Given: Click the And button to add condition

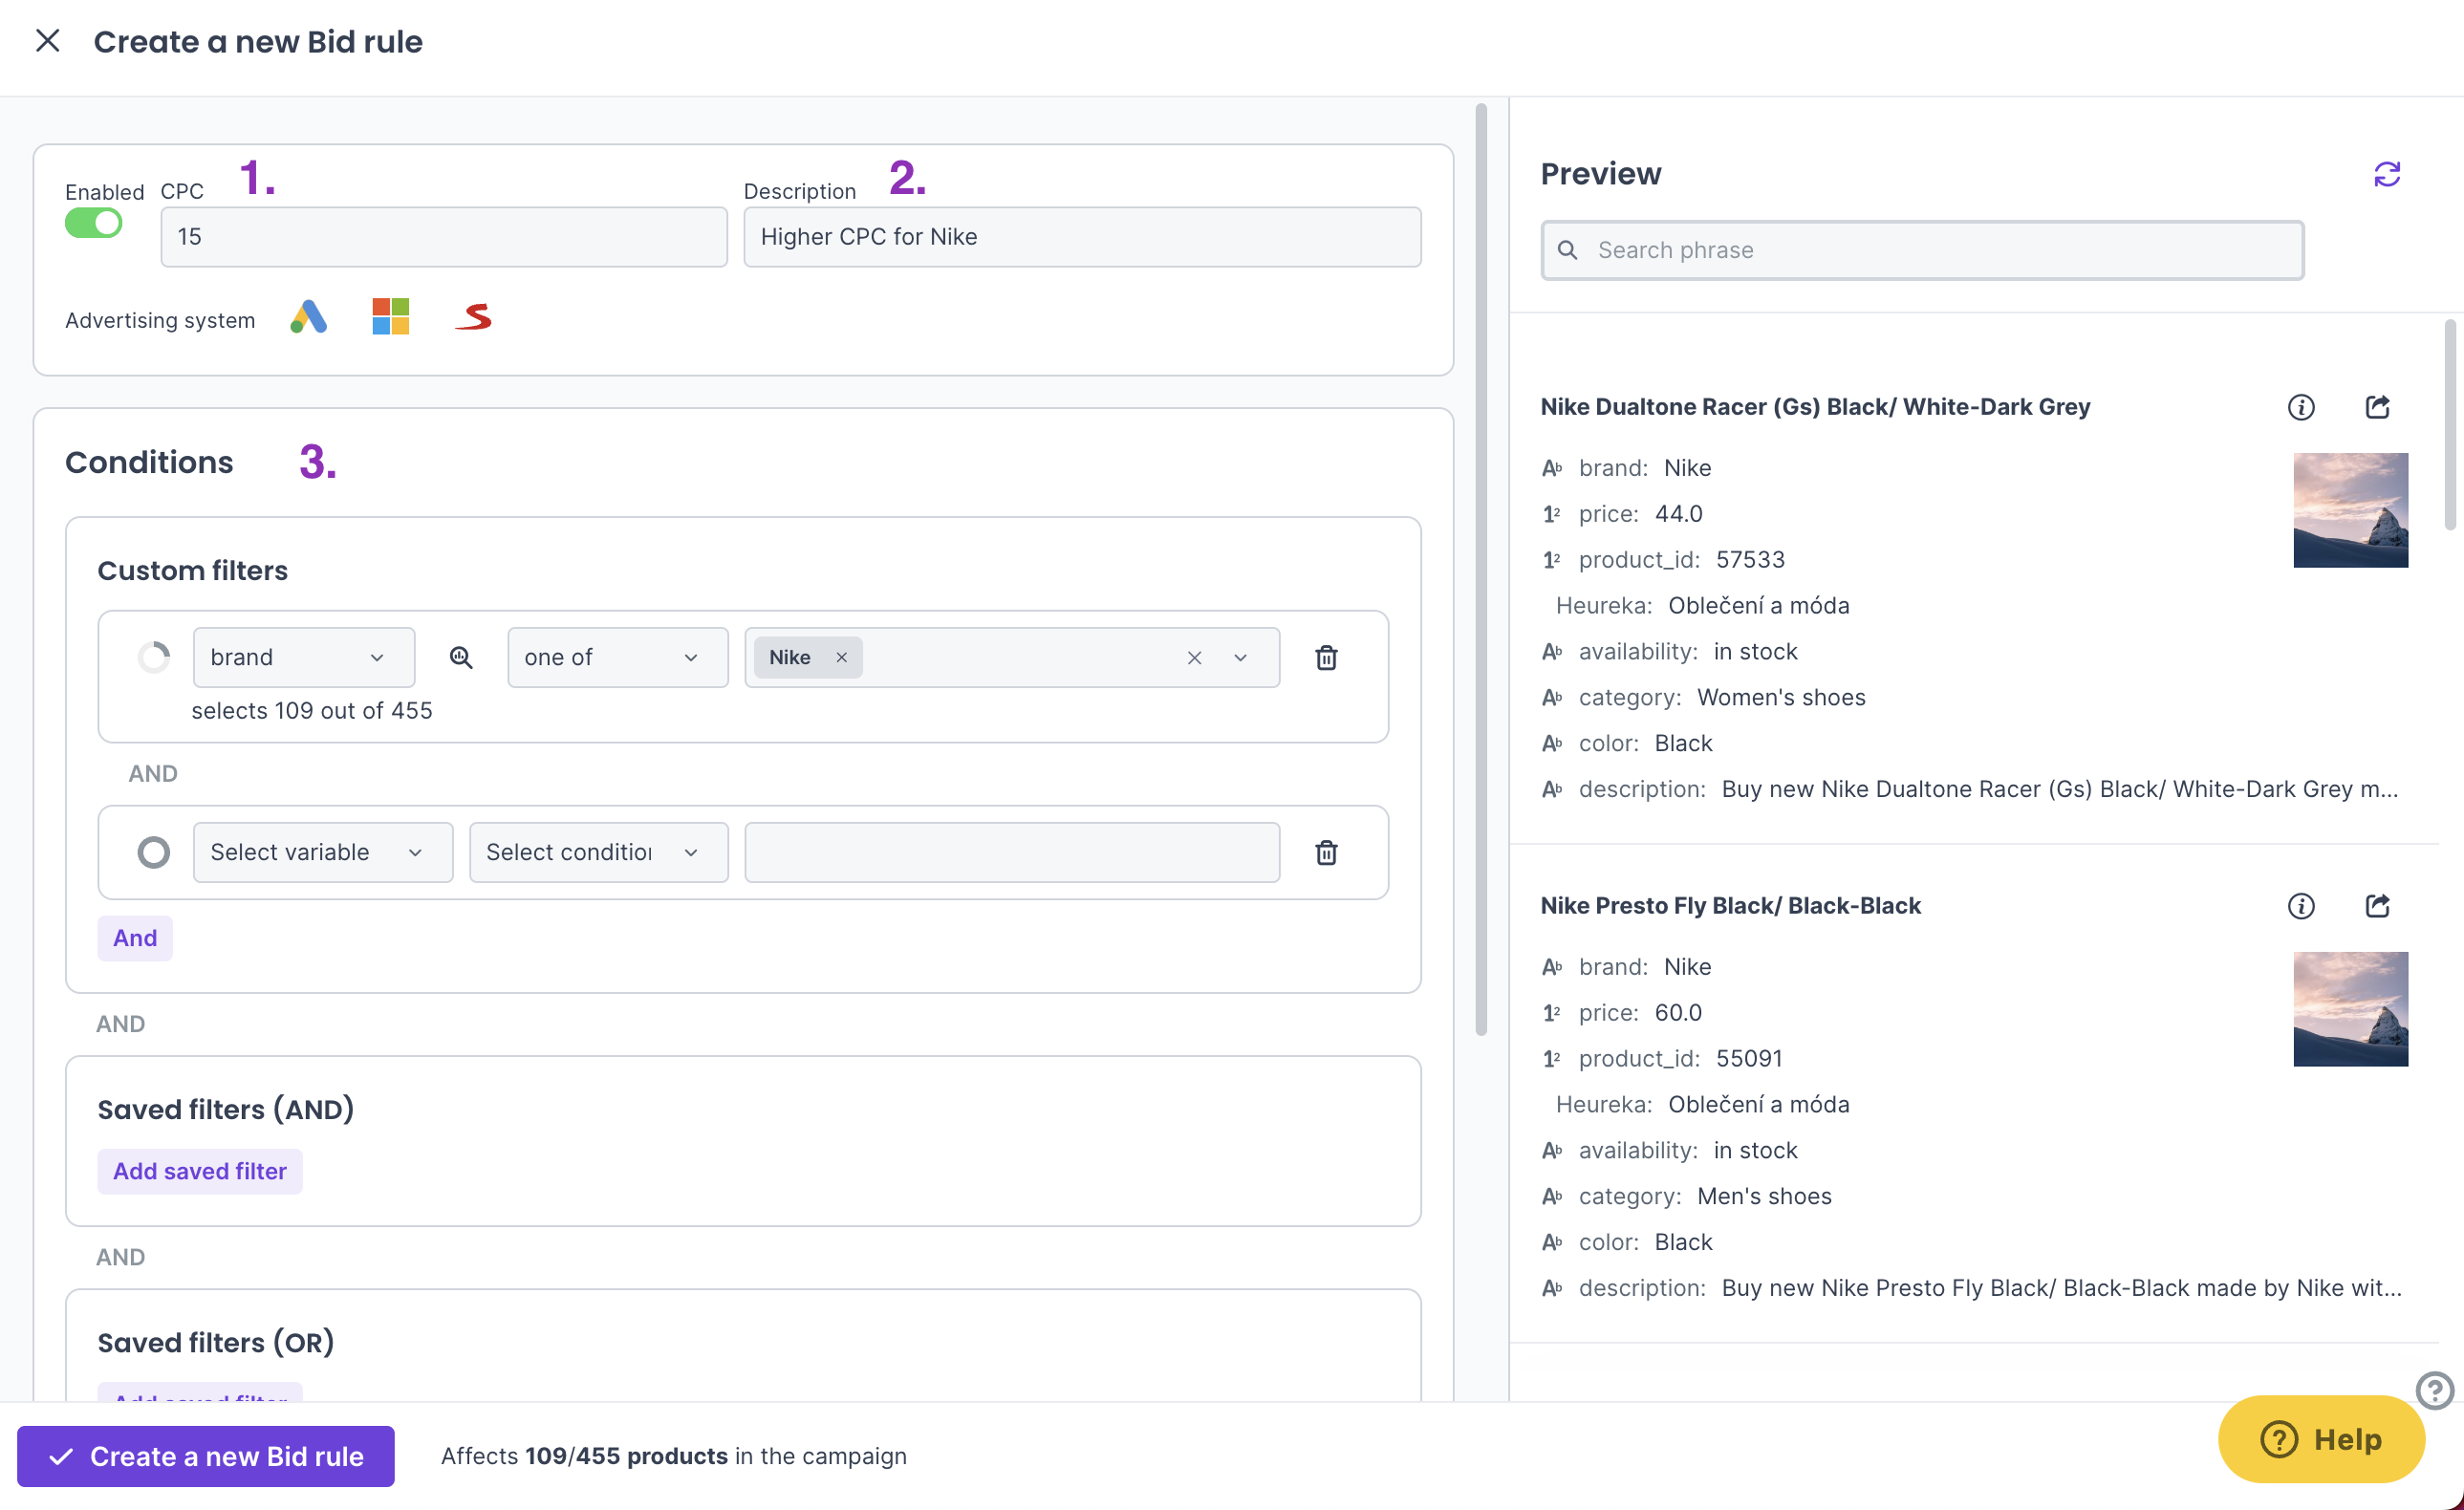Looking at the screenshot, I should point(135,938).
